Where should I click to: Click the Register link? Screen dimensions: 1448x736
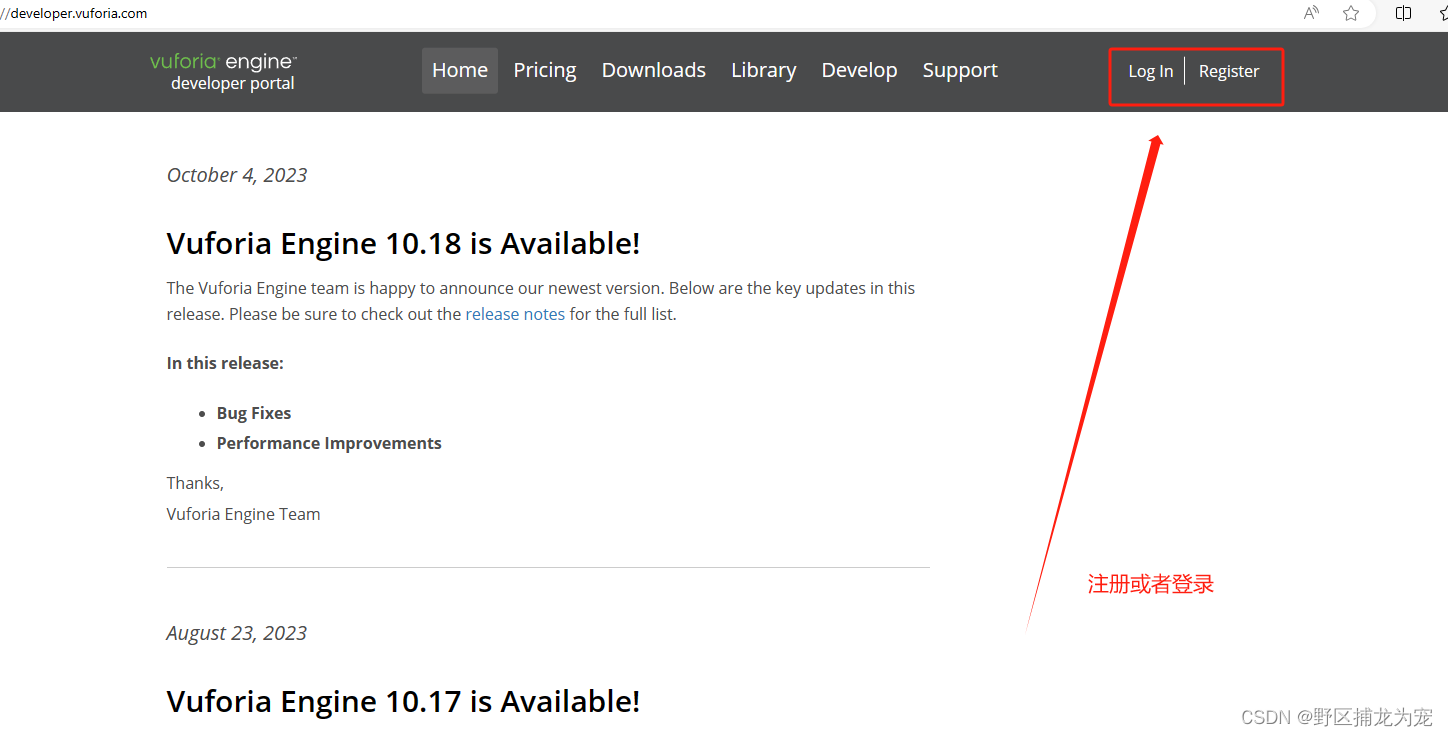point(1229,71)
